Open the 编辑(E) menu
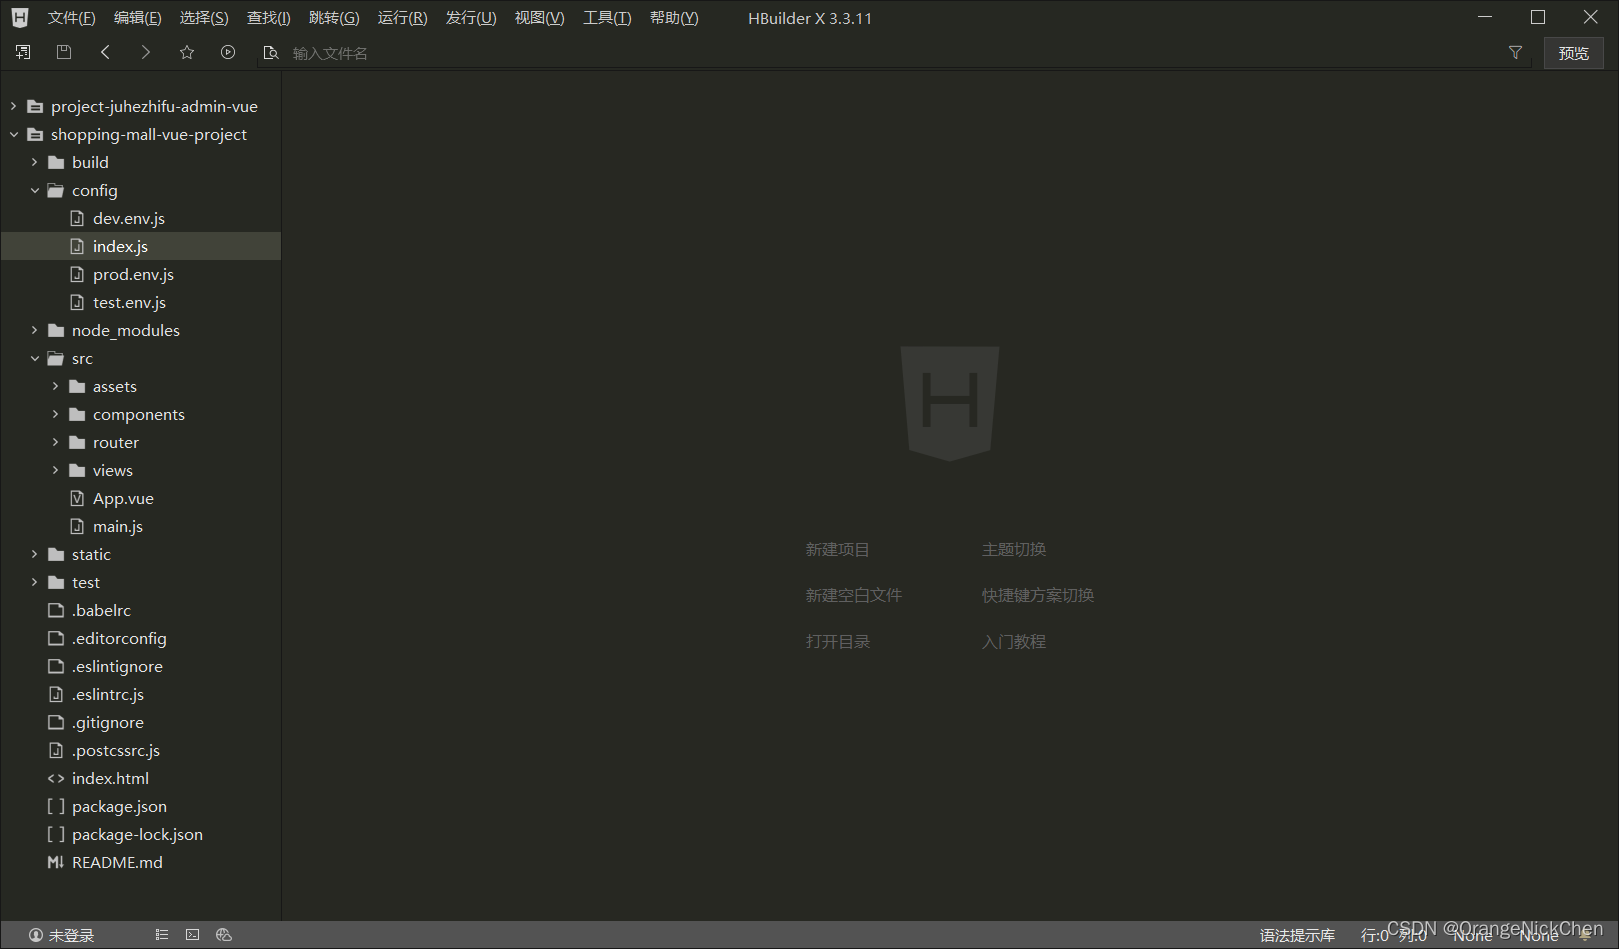Image resolution: width=1619 pixels, height=949 pixels. click(x=137, y=18)
